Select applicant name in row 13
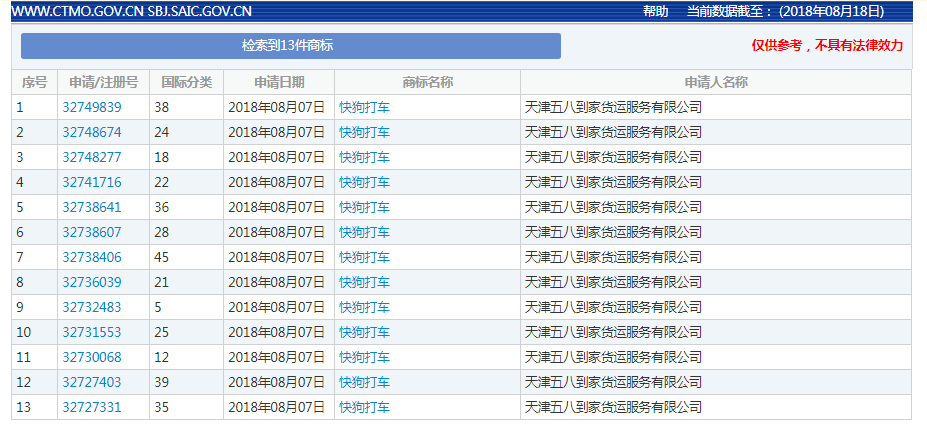The width and height of the screenshot is (927, 430). pyautogui.click(x=613, y=408)
